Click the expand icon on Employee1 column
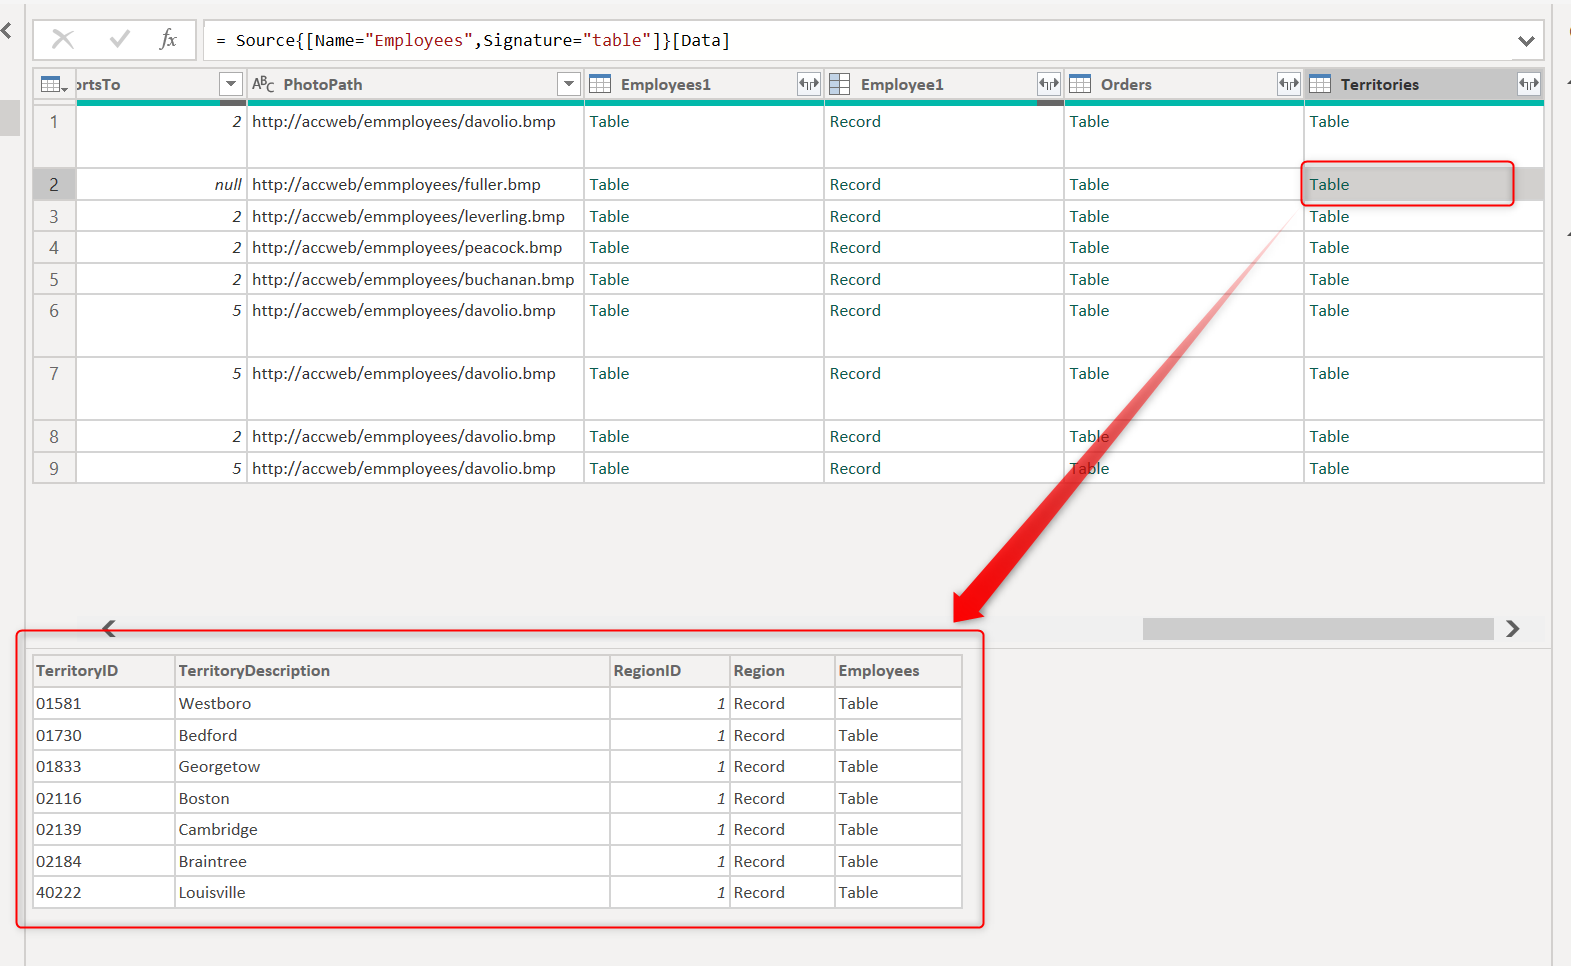Viewport: 1571px width, 966px height. [1048, 85]
